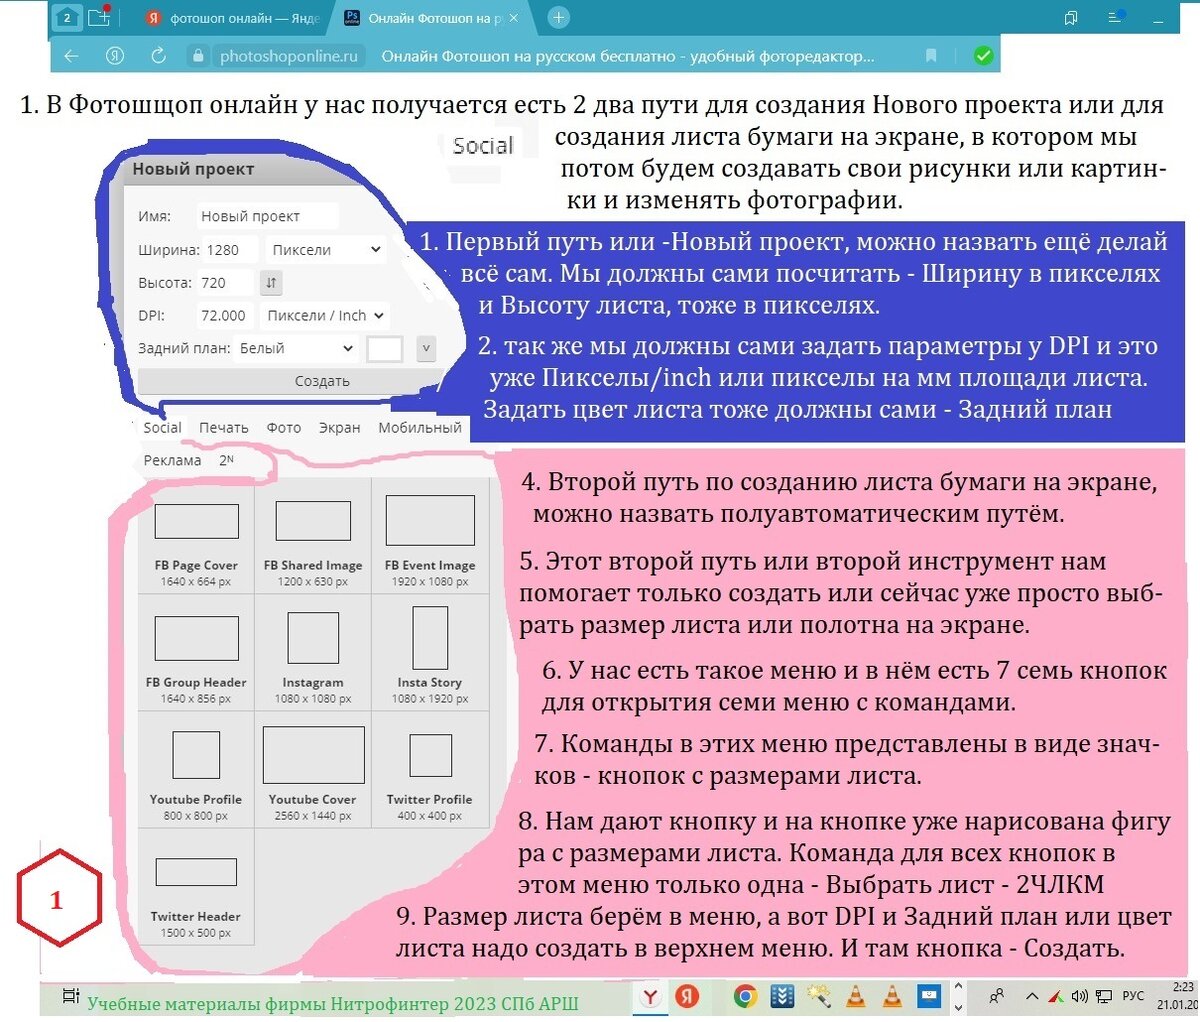Choose the Youtube Cover preset
This screenshot has width=1200, height=1022.
[313, 769]
